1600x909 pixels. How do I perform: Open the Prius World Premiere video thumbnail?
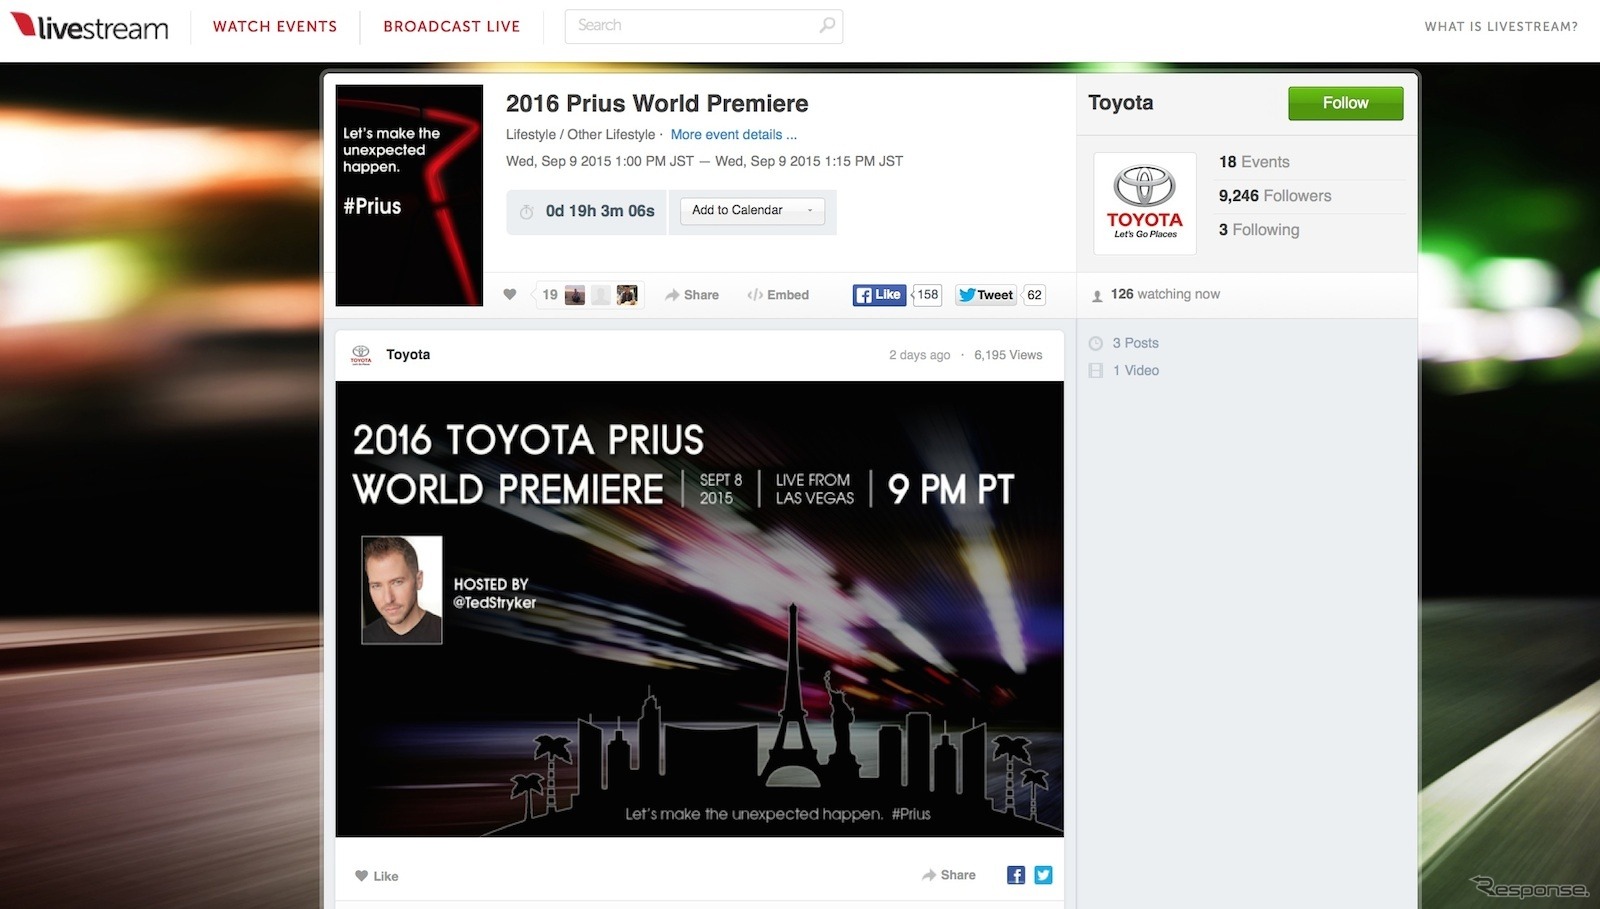pos(699,609)
